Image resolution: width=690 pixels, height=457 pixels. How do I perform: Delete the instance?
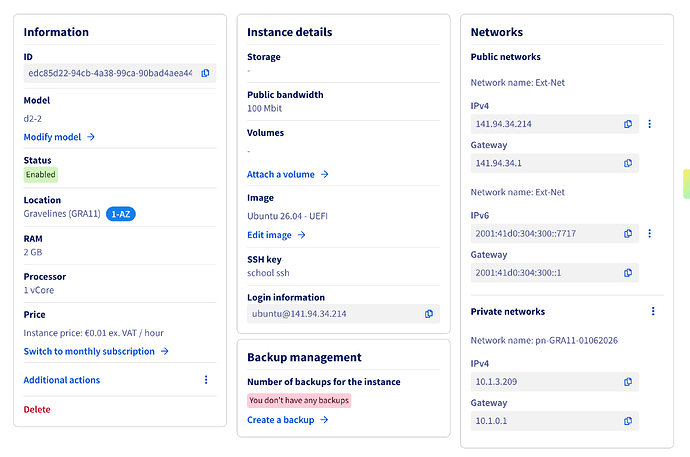(37, 409)
